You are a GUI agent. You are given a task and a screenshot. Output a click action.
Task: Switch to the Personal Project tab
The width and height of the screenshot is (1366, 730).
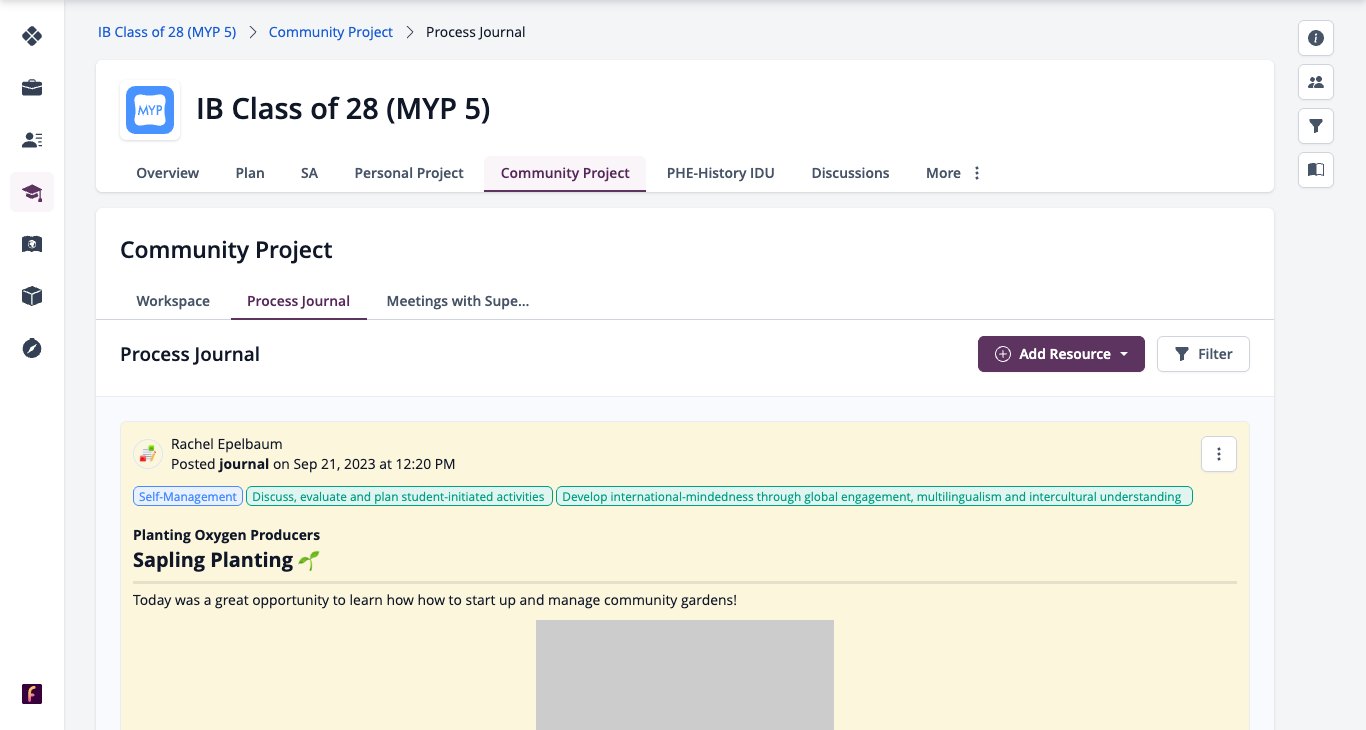409,173
